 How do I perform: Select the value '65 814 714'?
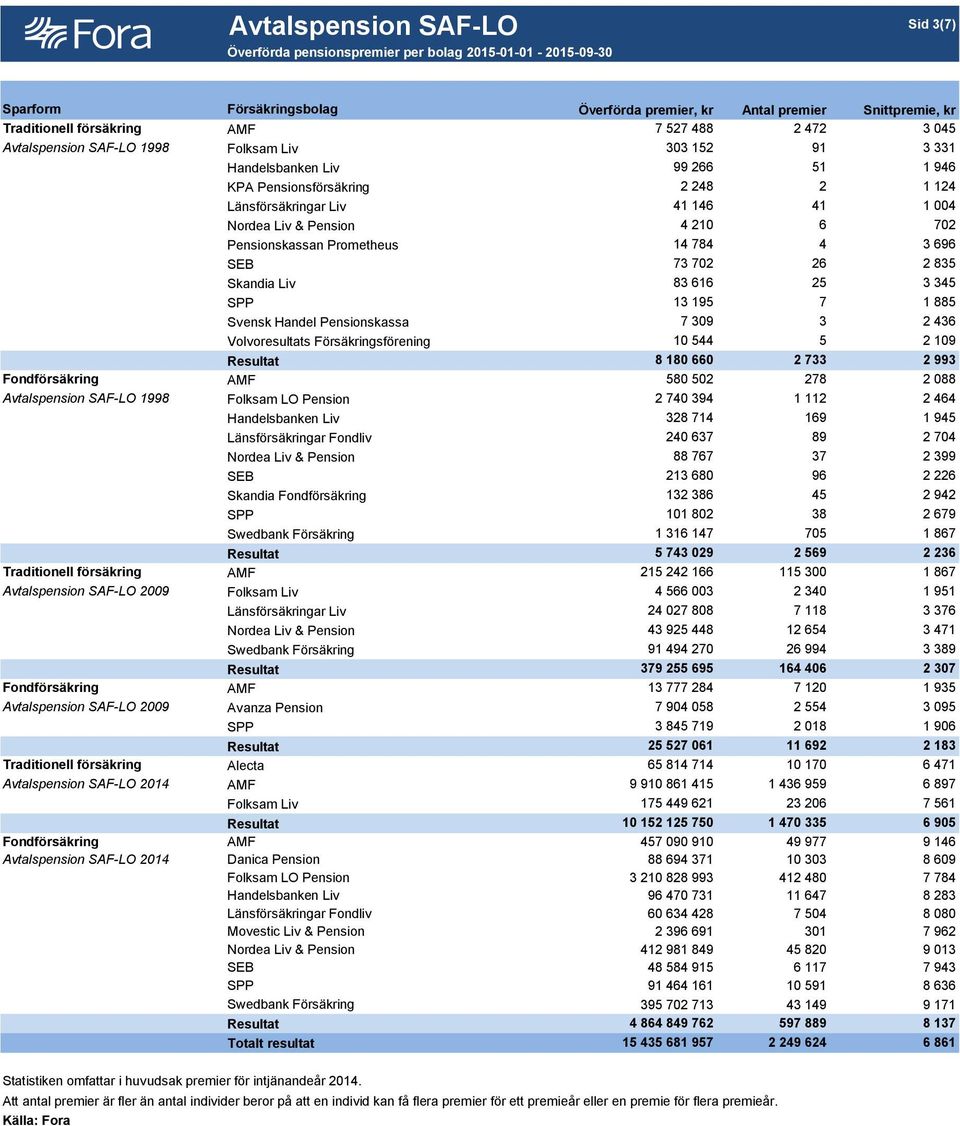pos(680,765)
